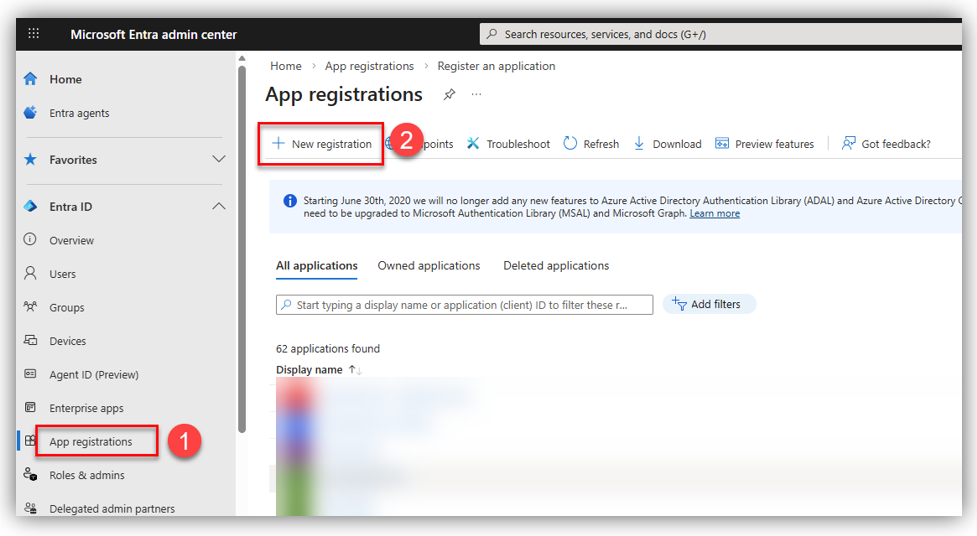977x536 pixels.
Task: Open Entra agents in the sidebar
Action: tap(79, 113)
